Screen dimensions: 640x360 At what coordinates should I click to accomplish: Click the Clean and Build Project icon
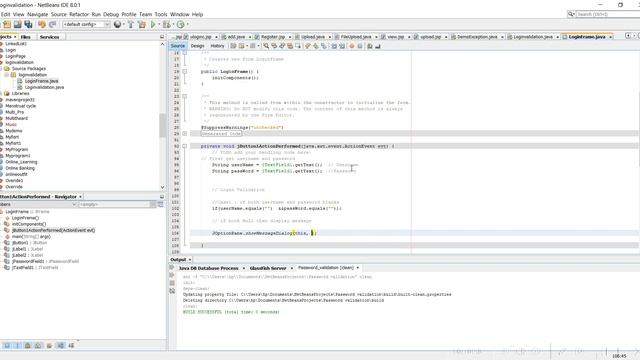(142, 24)
